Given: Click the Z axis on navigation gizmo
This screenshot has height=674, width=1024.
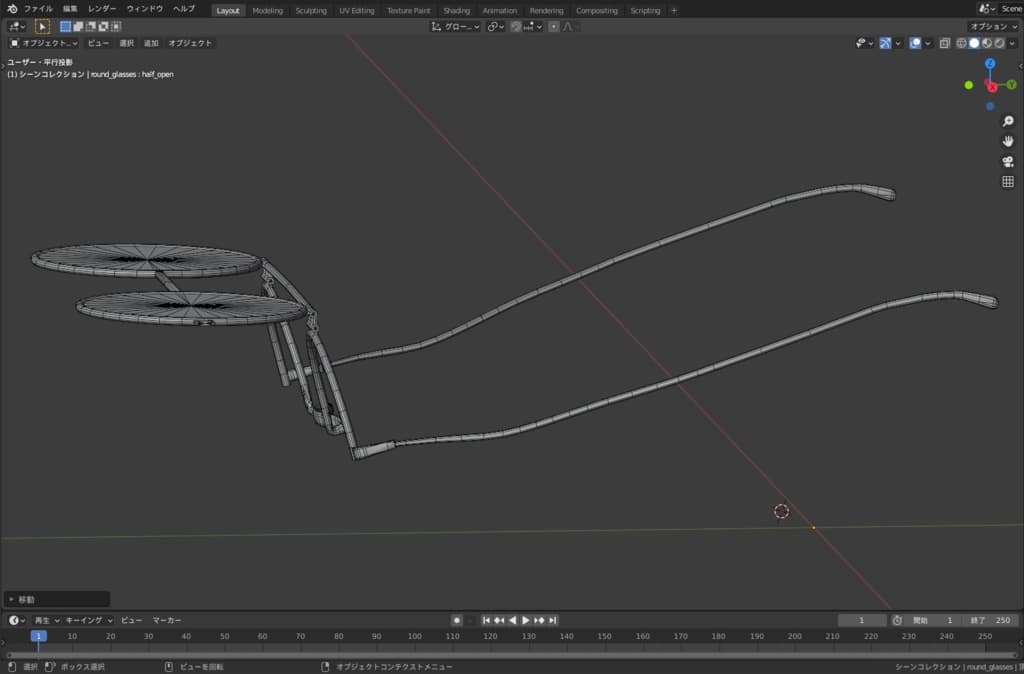Looking at the screenshot, I should tap(989, 64).
